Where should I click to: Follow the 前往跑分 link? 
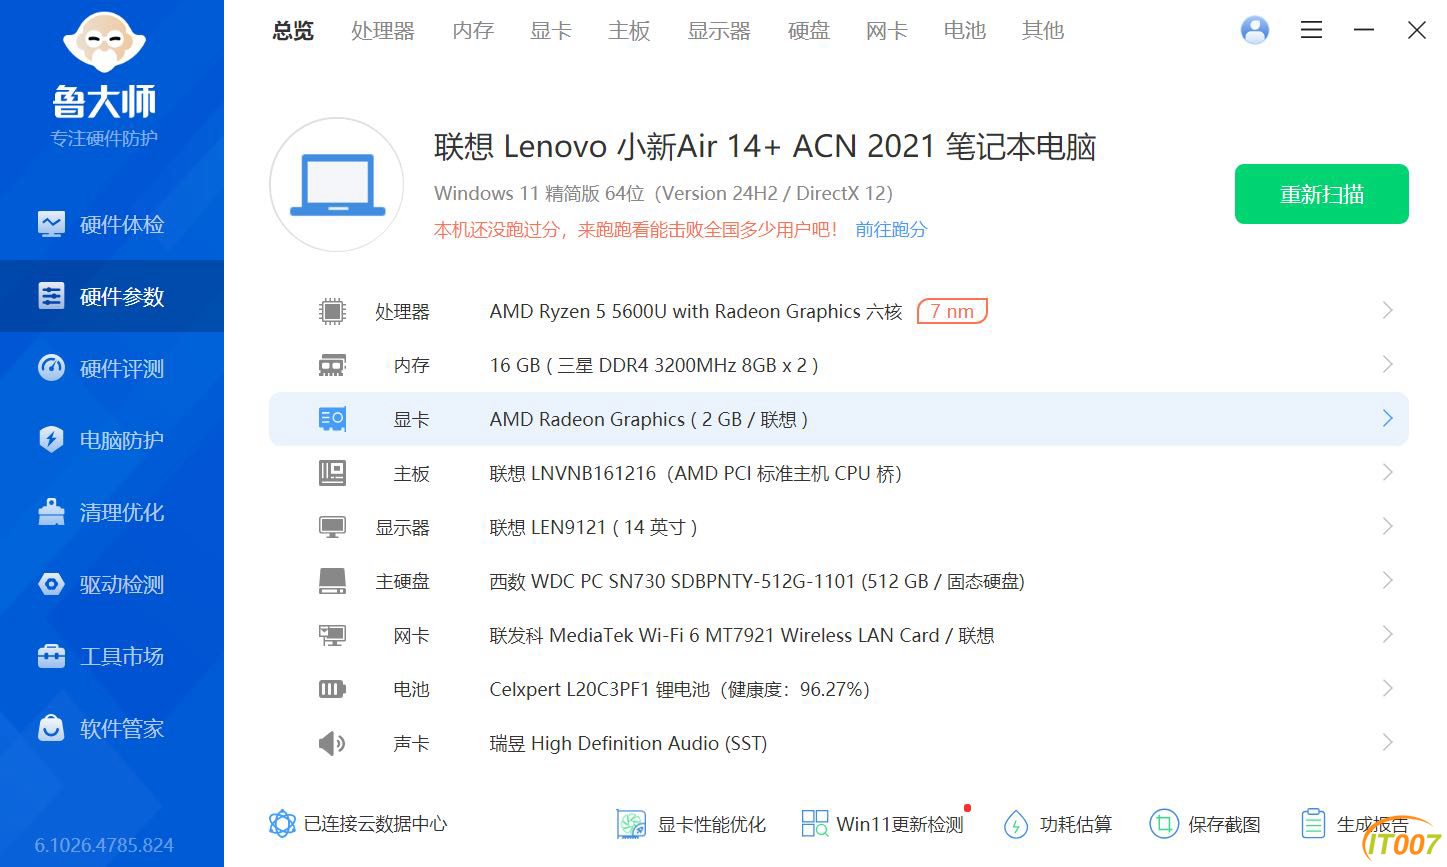coord(891,230)
